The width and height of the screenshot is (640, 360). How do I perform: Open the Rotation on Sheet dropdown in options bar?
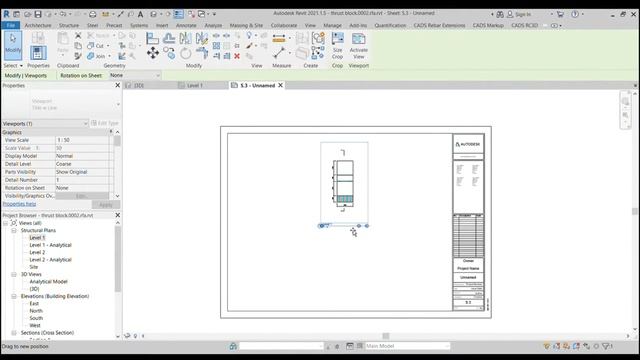[x=135, y=76]
